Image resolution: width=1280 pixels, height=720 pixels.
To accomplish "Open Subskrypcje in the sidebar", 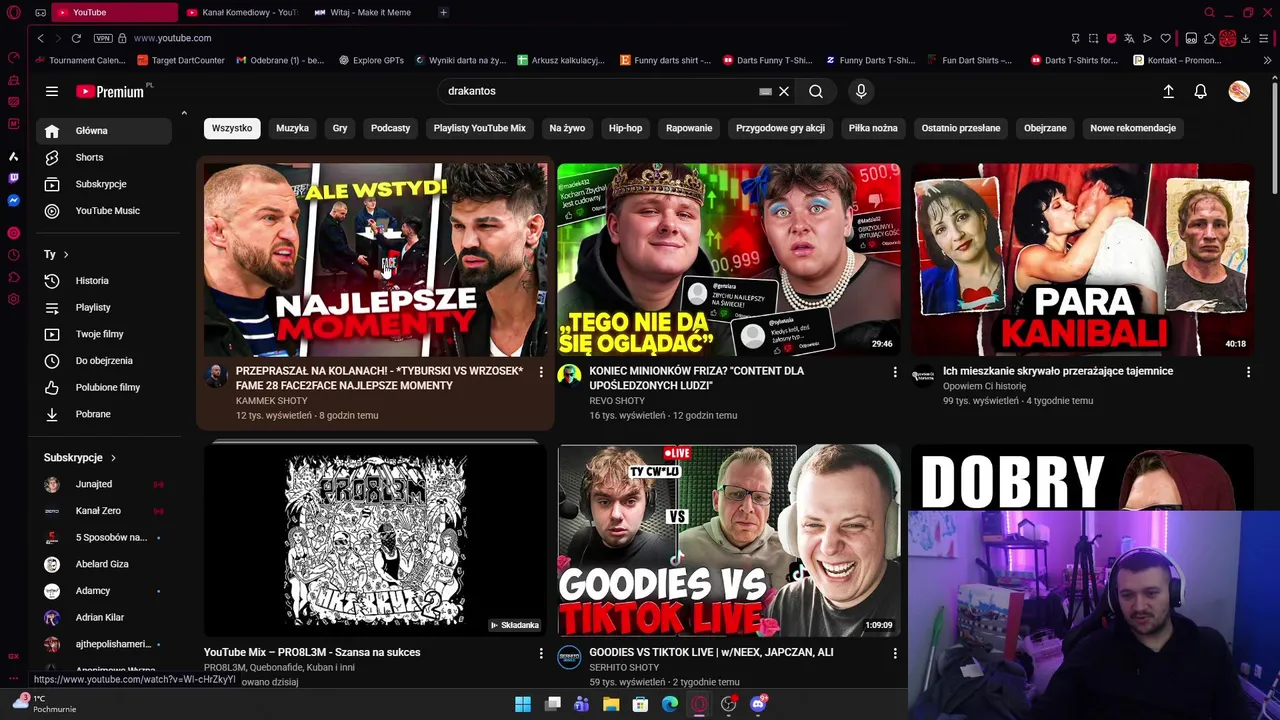I will click(104, 184).
